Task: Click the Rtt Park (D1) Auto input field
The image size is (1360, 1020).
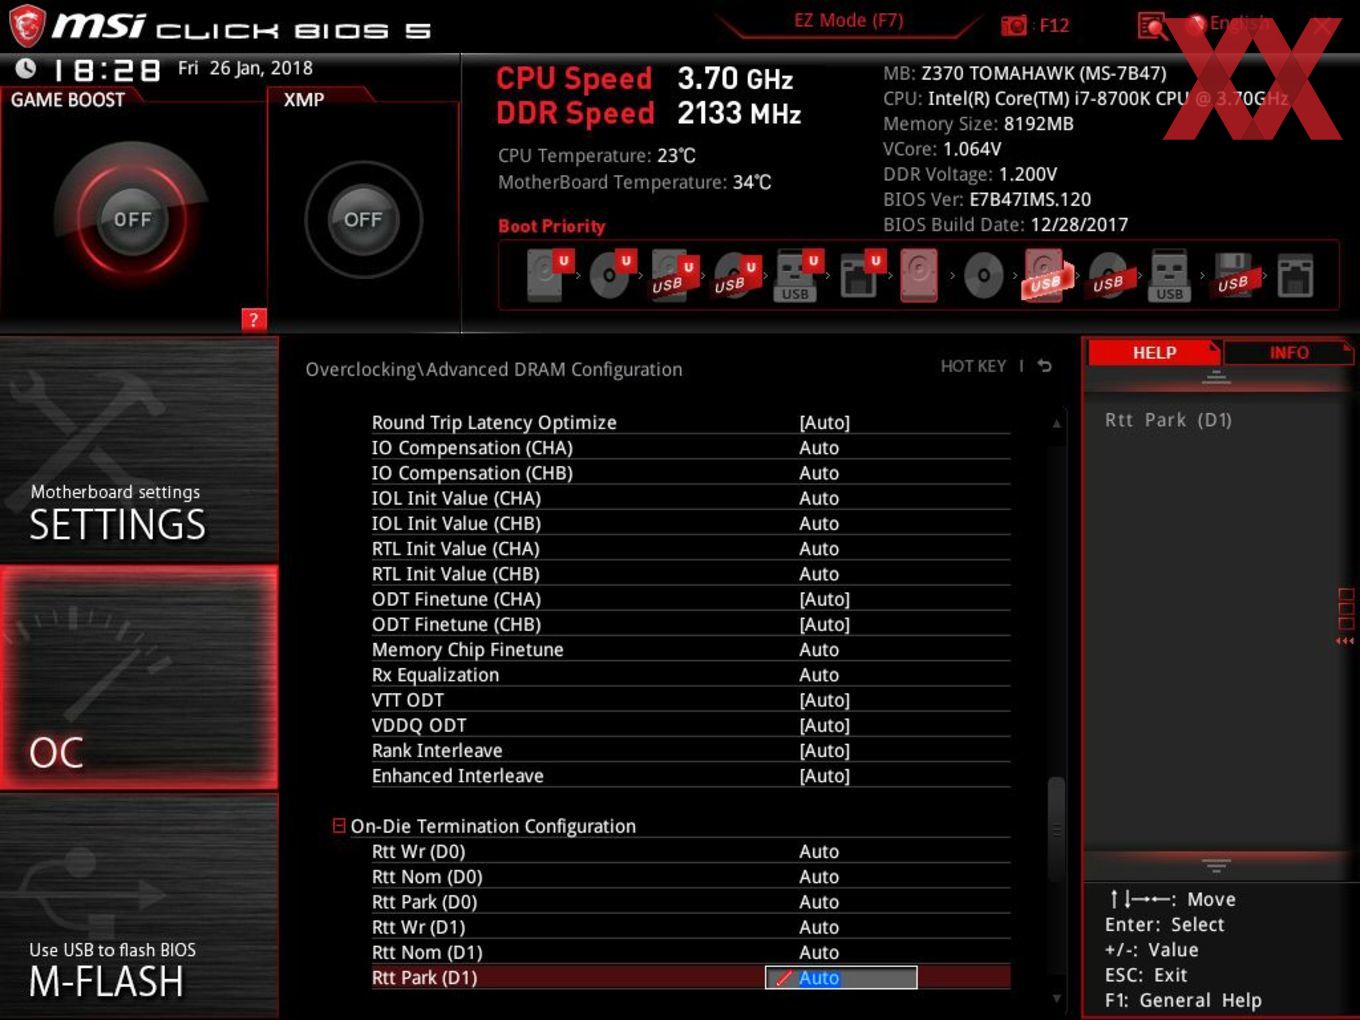Action: coord(841,978)
